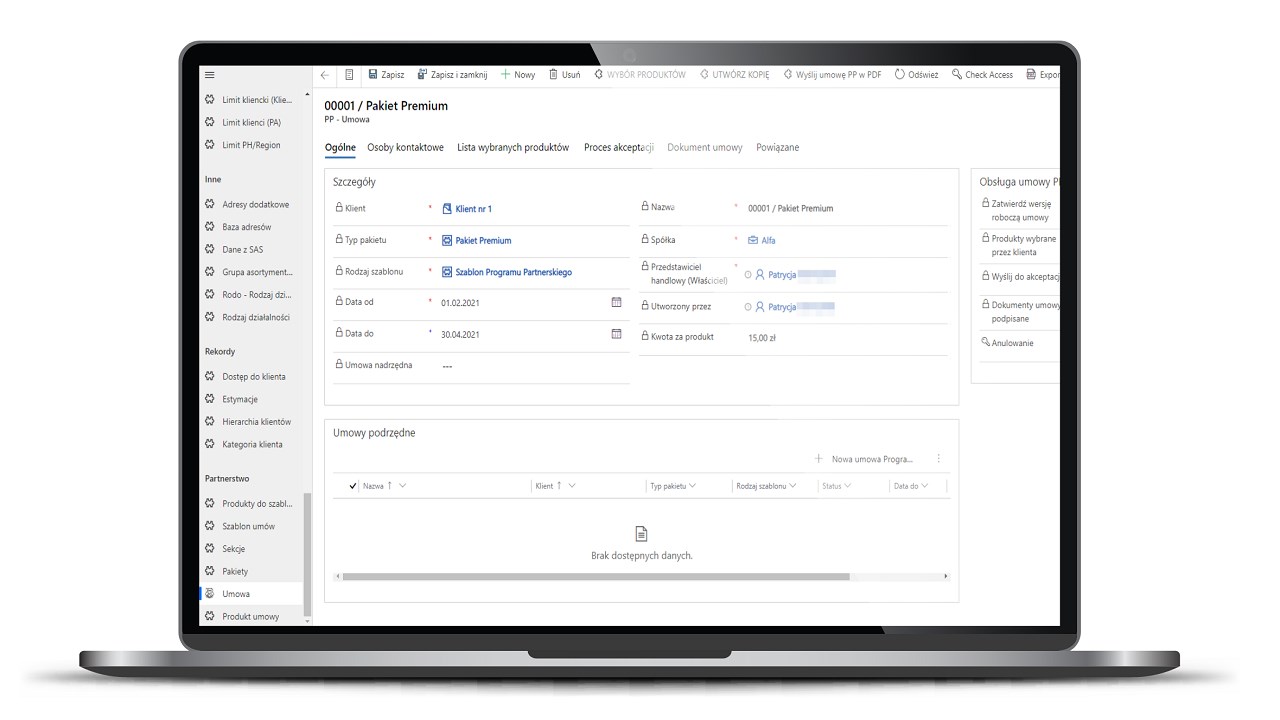Open Nazwa column header dropdown
1280x720 pixels.
(402, 486)
